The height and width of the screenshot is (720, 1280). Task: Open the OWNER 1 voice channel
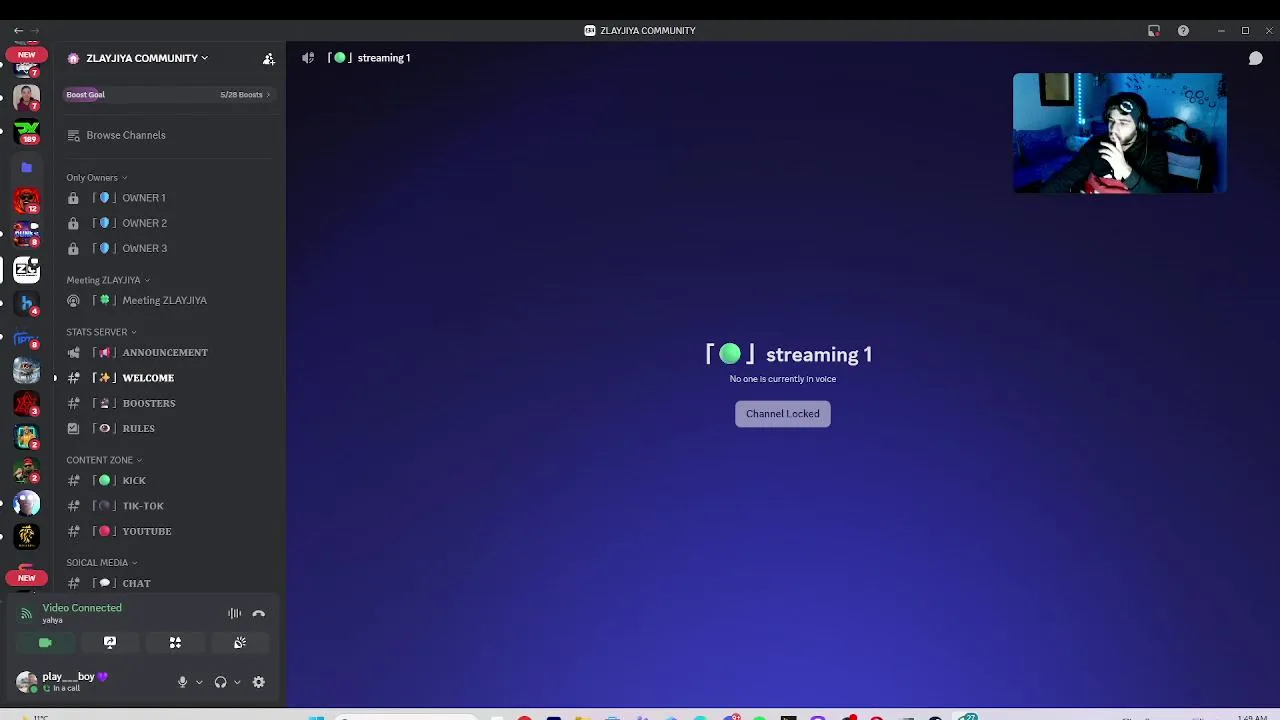point(168,198)
